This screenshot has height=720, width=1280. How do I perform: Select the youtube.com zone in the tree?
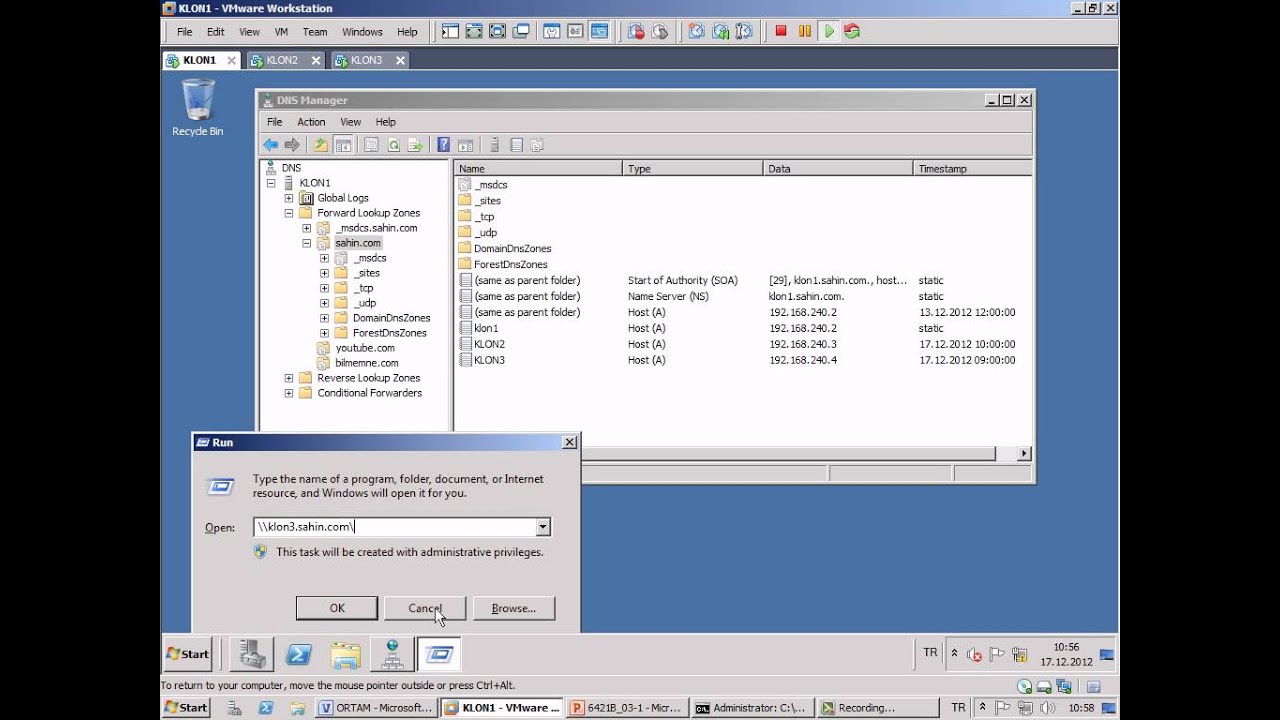(364, 348)
